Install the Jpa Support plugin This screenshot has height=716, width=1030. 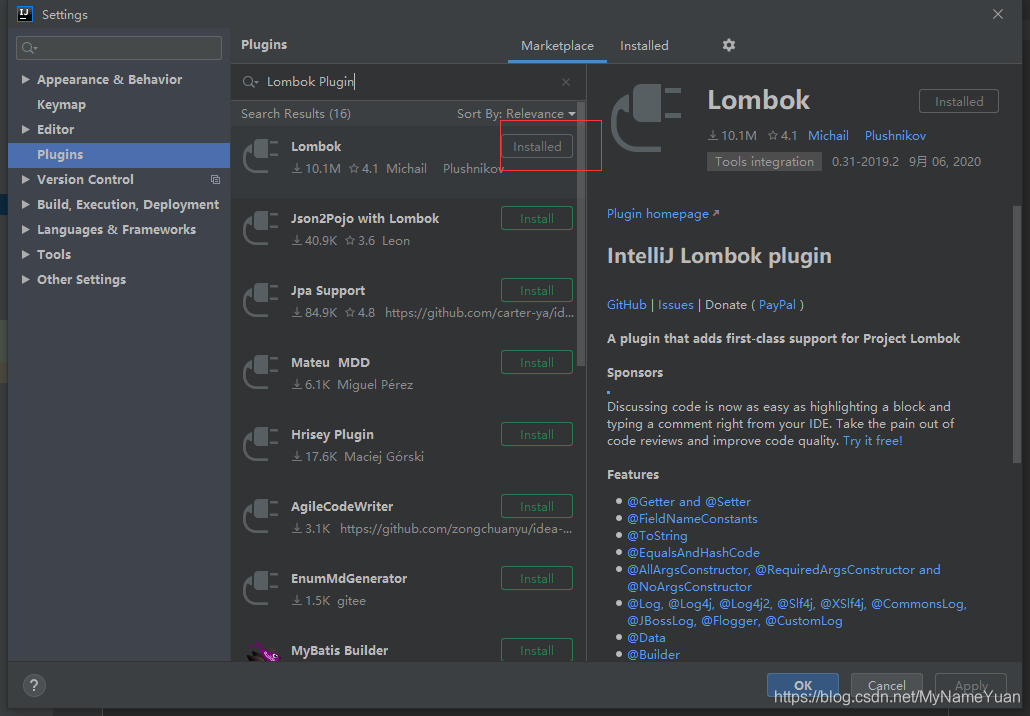[x=537, y=290]
